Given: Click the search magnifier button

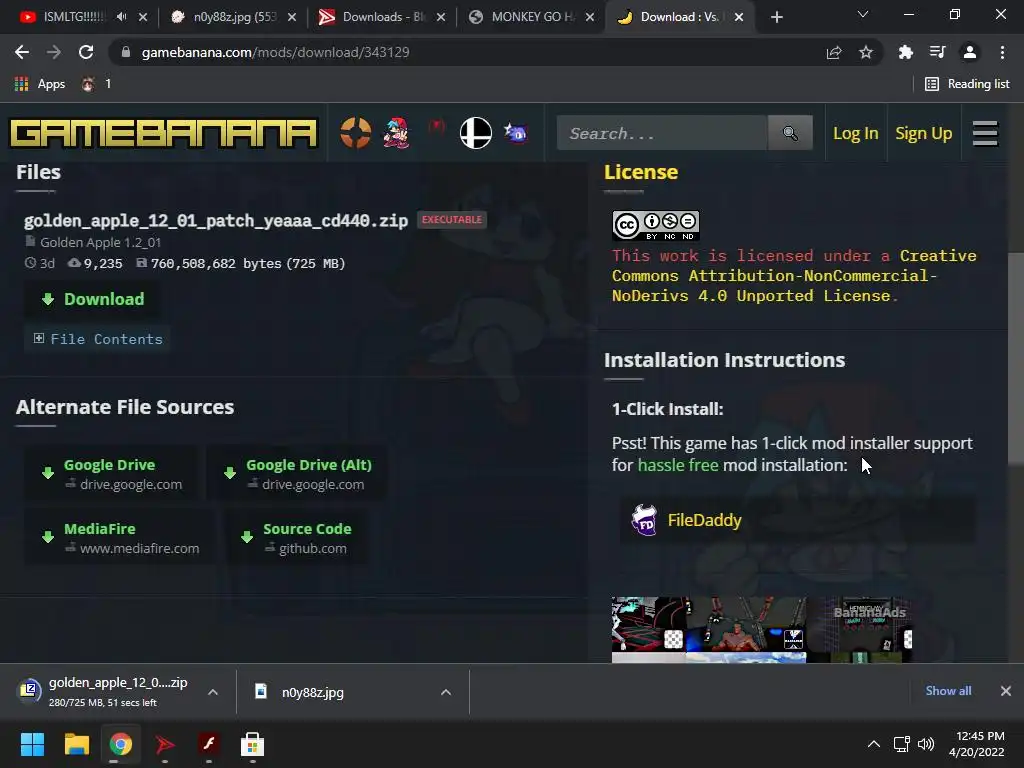Looking at the screenshot, I should 790,133.
